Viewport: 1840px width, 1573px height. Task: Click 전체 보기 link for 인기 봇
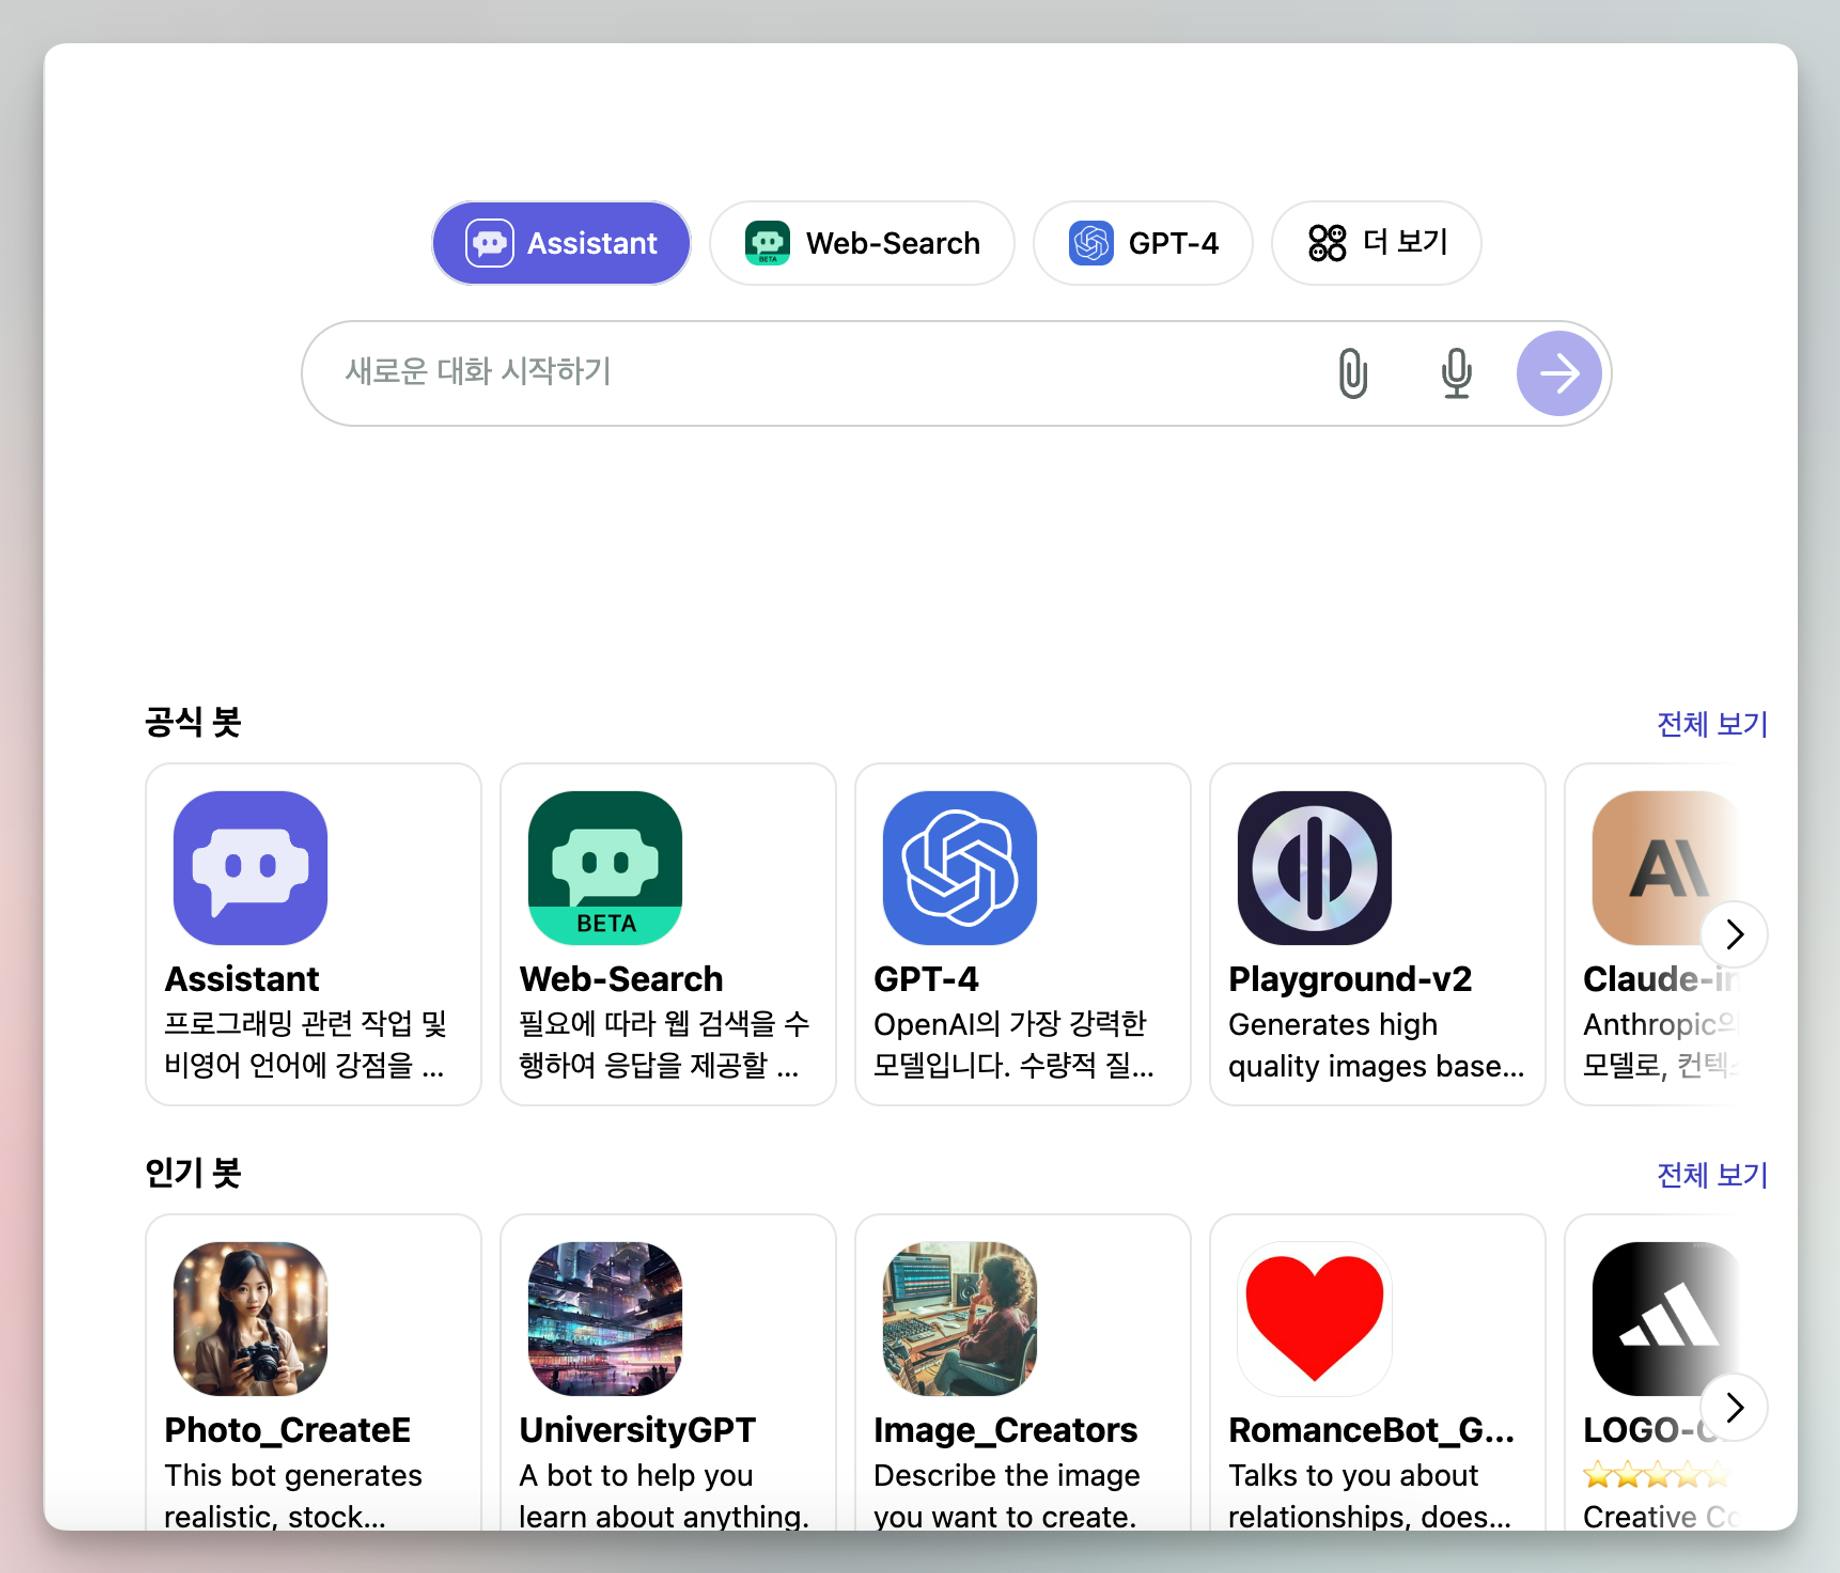(1712, 1175)
